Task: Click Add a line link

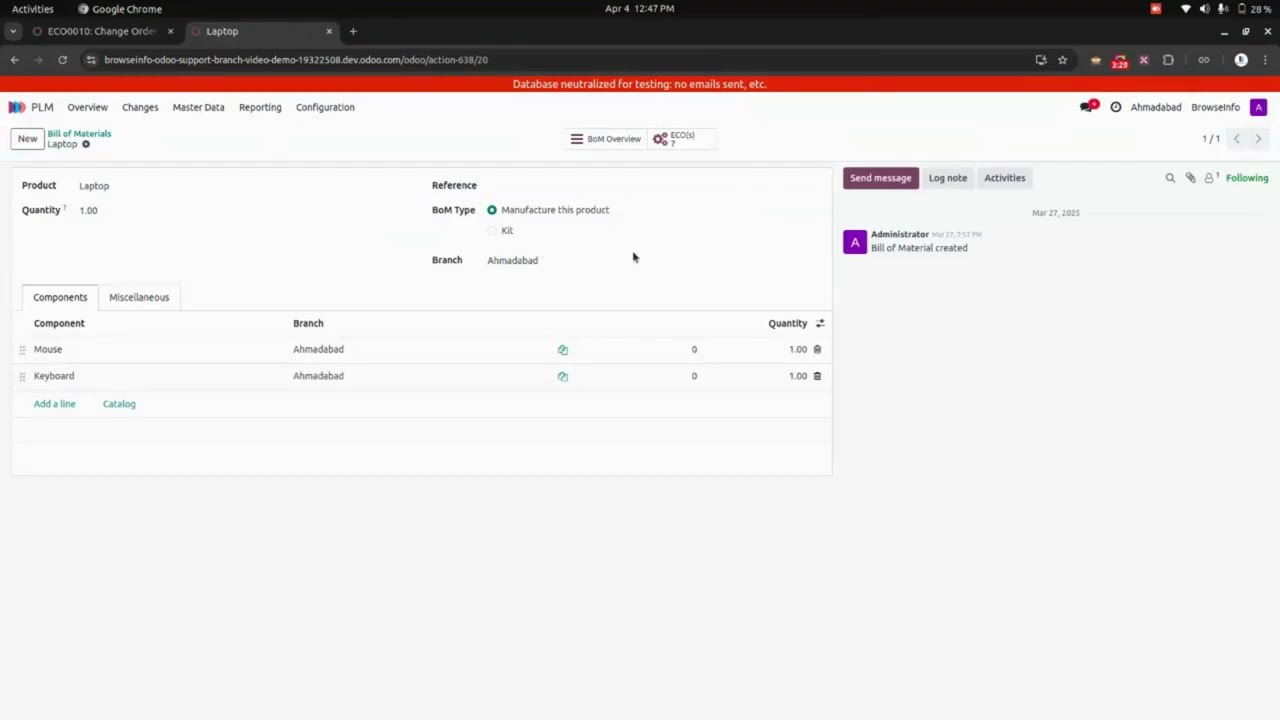Action: pyautogui.click(x=55, y=404)
